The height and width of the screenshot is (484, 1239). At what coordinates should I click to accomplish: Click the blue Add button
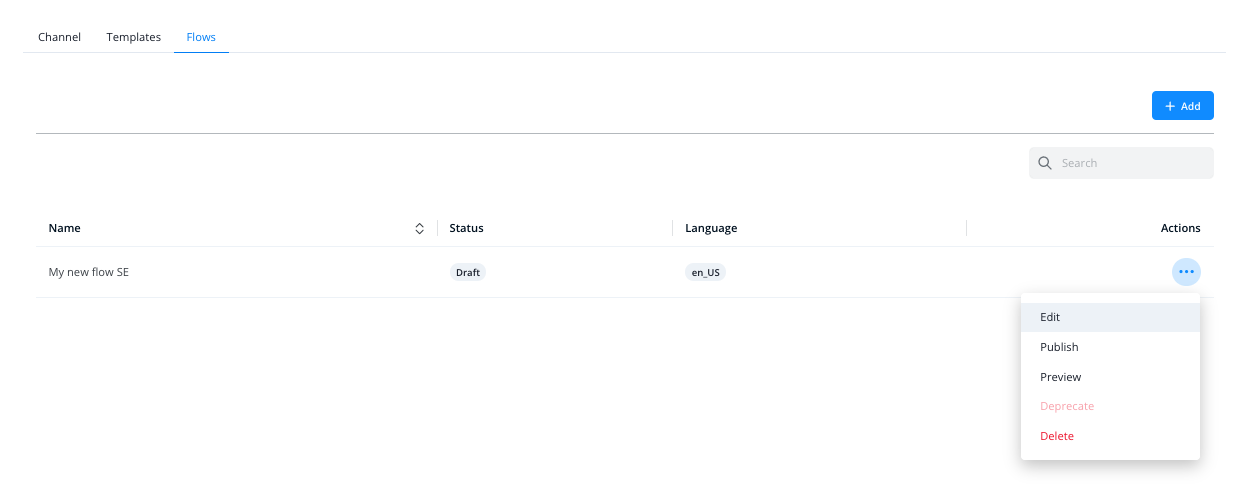point(1183,106)
